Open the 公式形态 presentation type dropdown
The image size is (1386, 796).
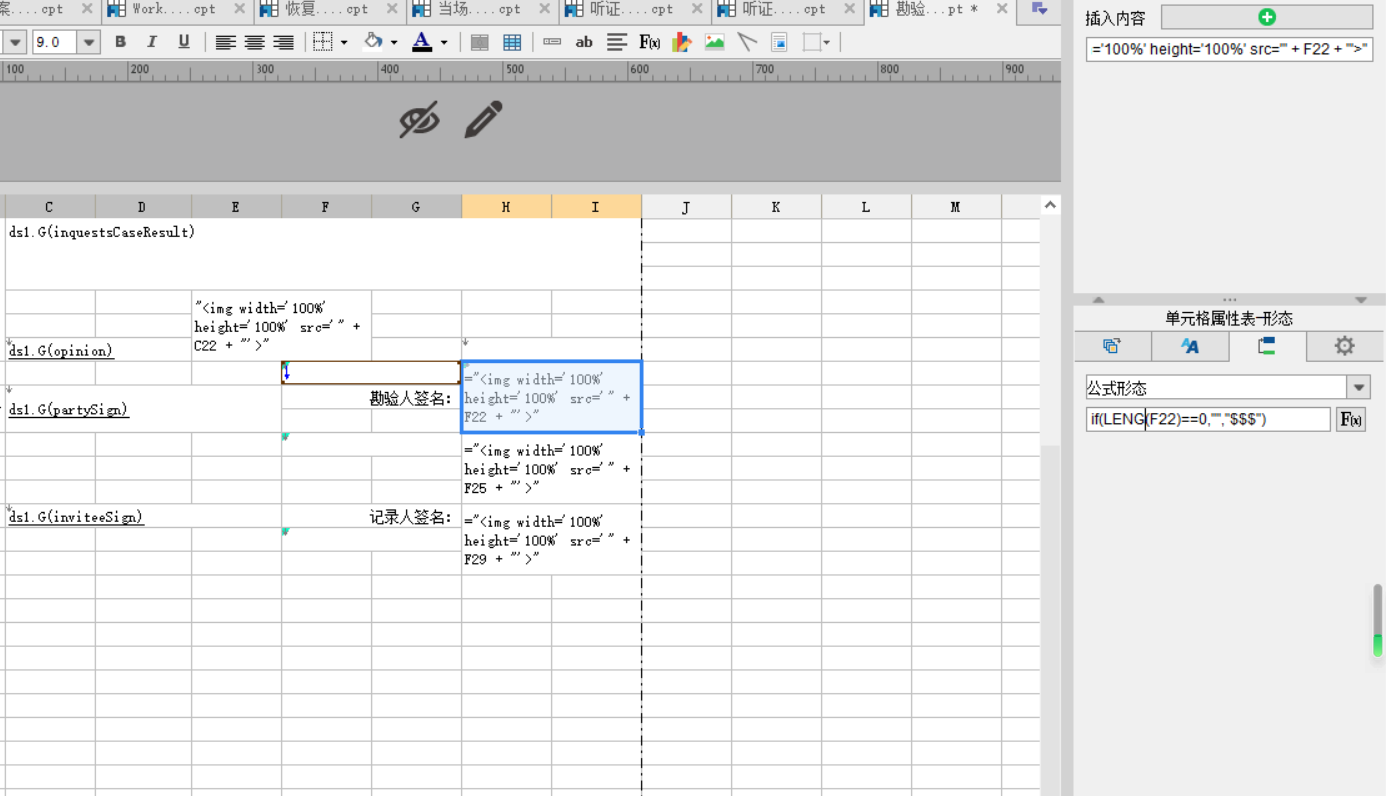click(x=1358, y=387)
